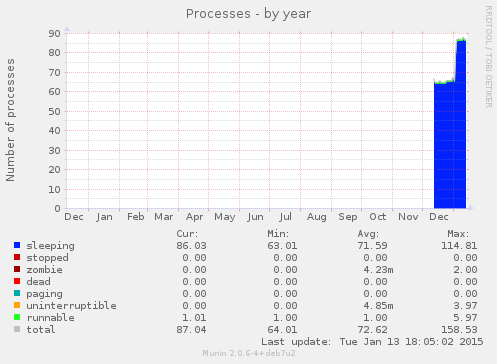497x364 pixels.
Task: Click runnable maximum value 5.97
Action: 465,318
